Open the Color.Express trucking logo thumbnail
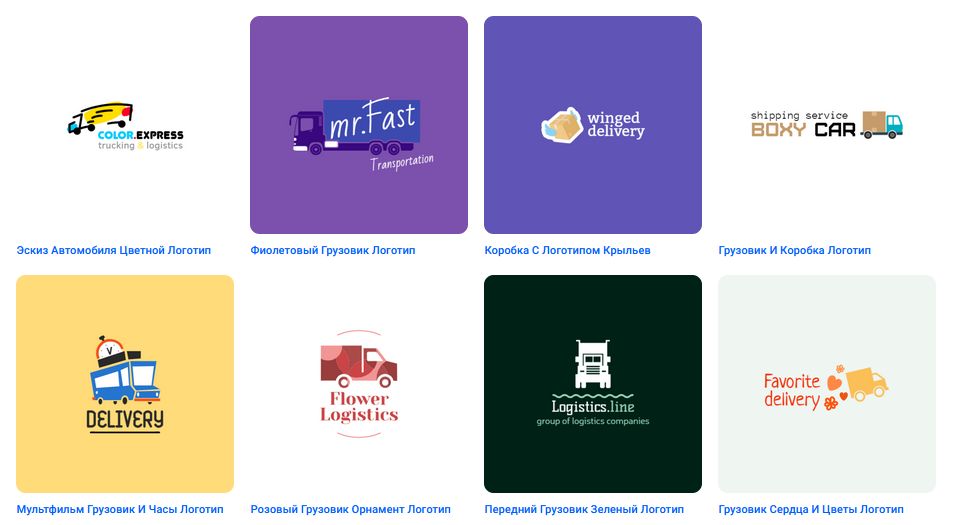 point(125,125)
